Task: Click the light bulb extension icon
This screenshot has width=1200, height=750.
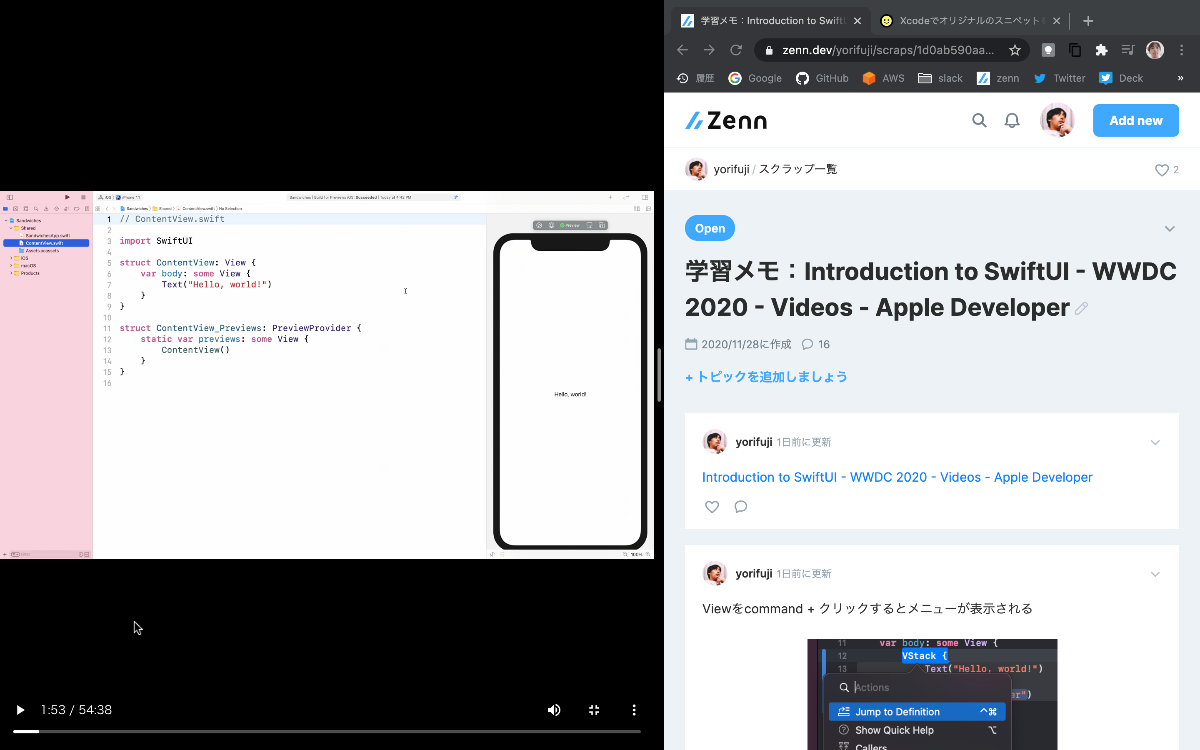Action: [1048, 50]
